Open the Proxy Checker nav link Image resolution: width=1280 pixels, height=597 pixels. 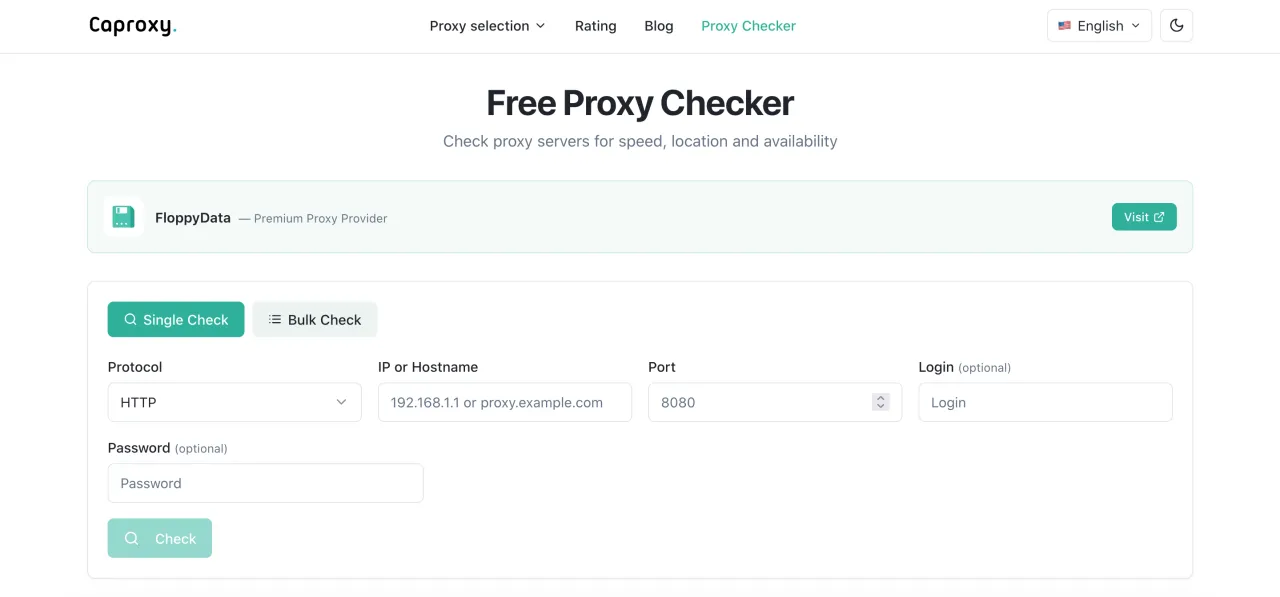point(748,26)
